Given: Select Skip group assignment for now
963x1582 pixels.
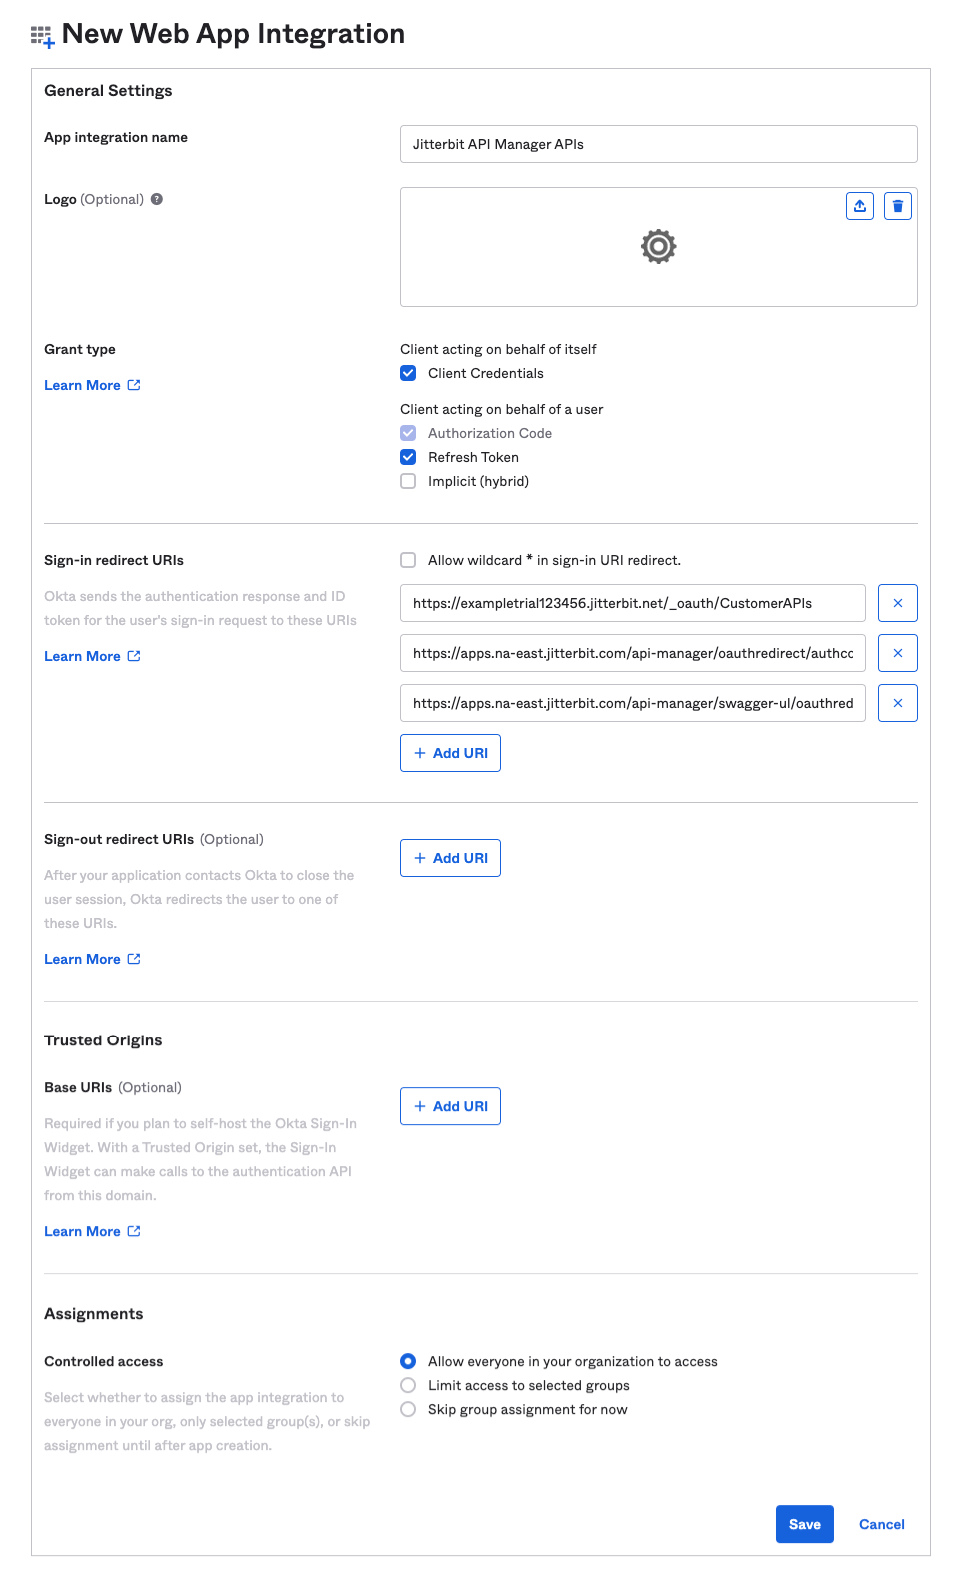Looking at the screenshot, I should point(408,1409).
